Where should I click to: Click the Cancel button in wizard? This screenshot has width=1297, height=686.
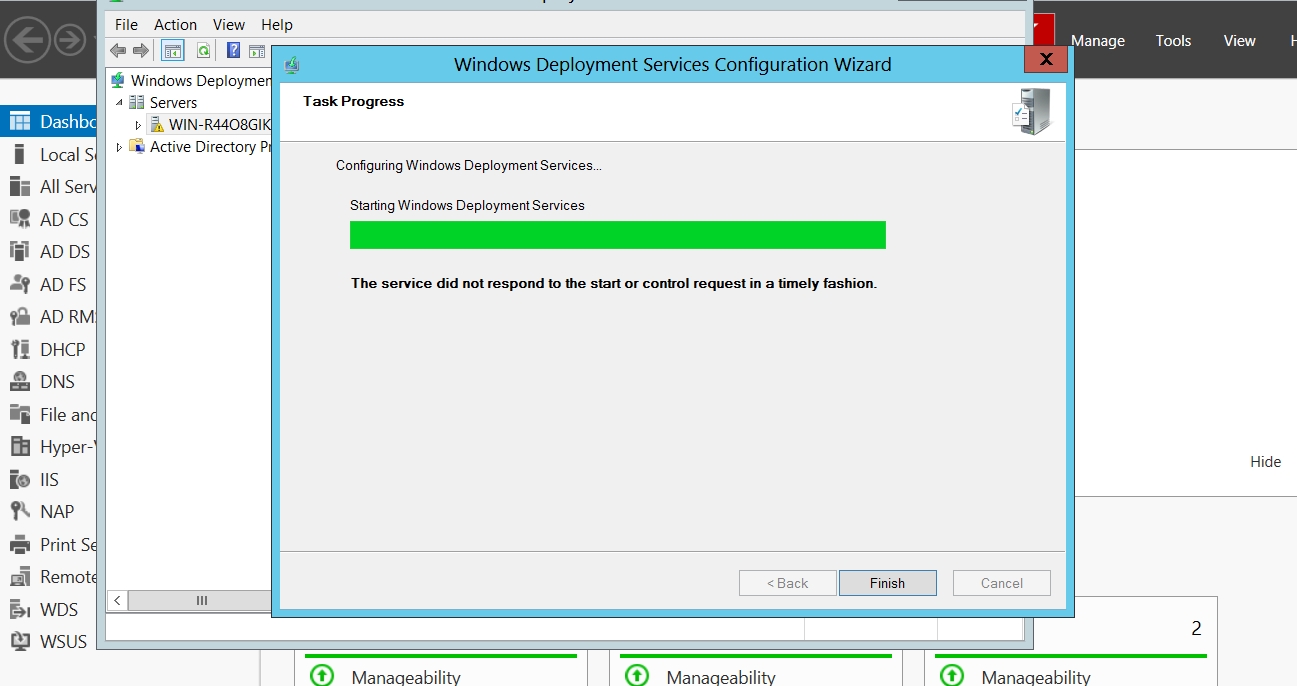[x=1001, y=583]
